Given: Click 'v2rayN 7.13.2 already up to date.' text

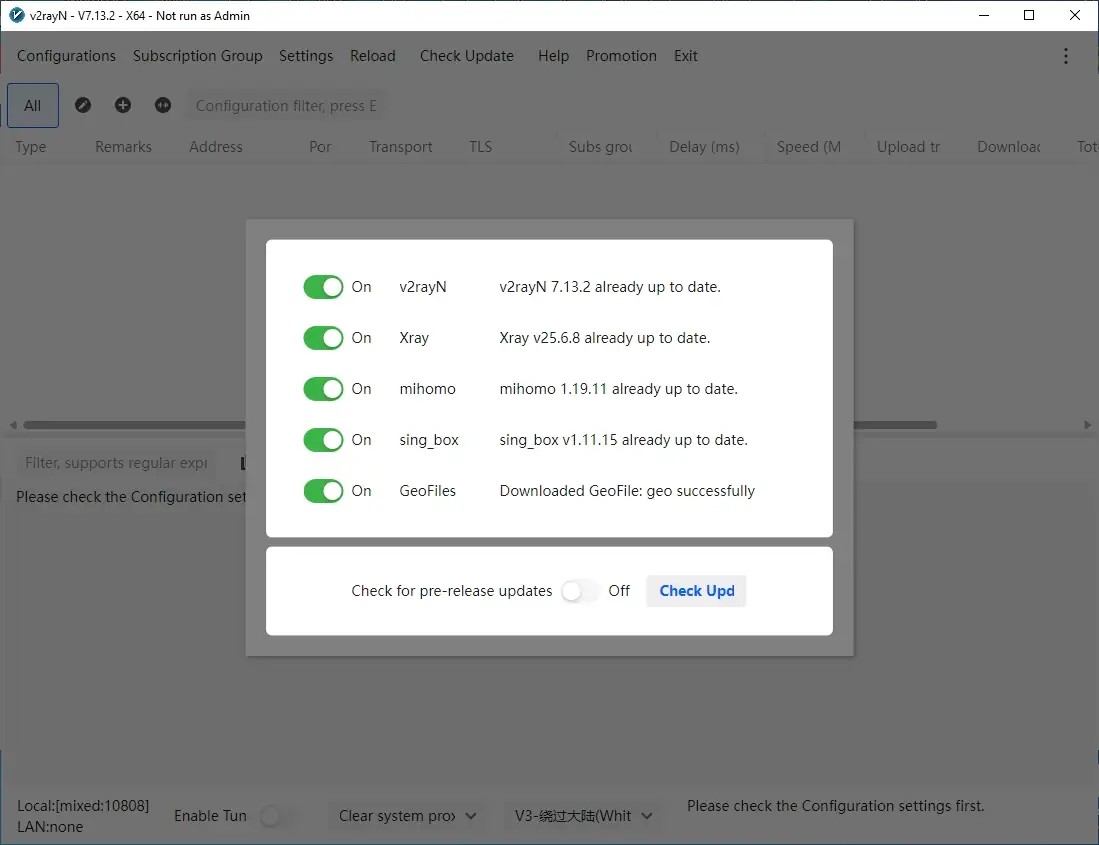Looking at the screenshot, I should 610,287.
